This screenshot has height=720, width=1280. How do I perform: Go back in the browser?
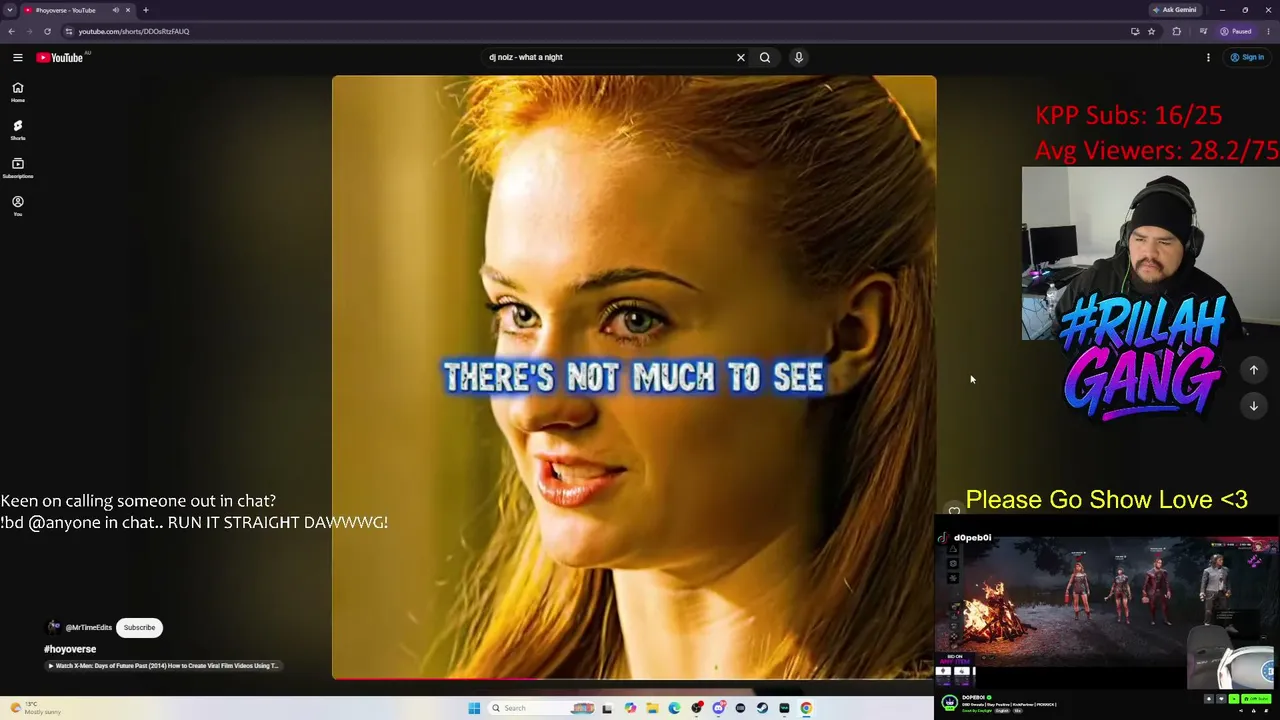11,31
